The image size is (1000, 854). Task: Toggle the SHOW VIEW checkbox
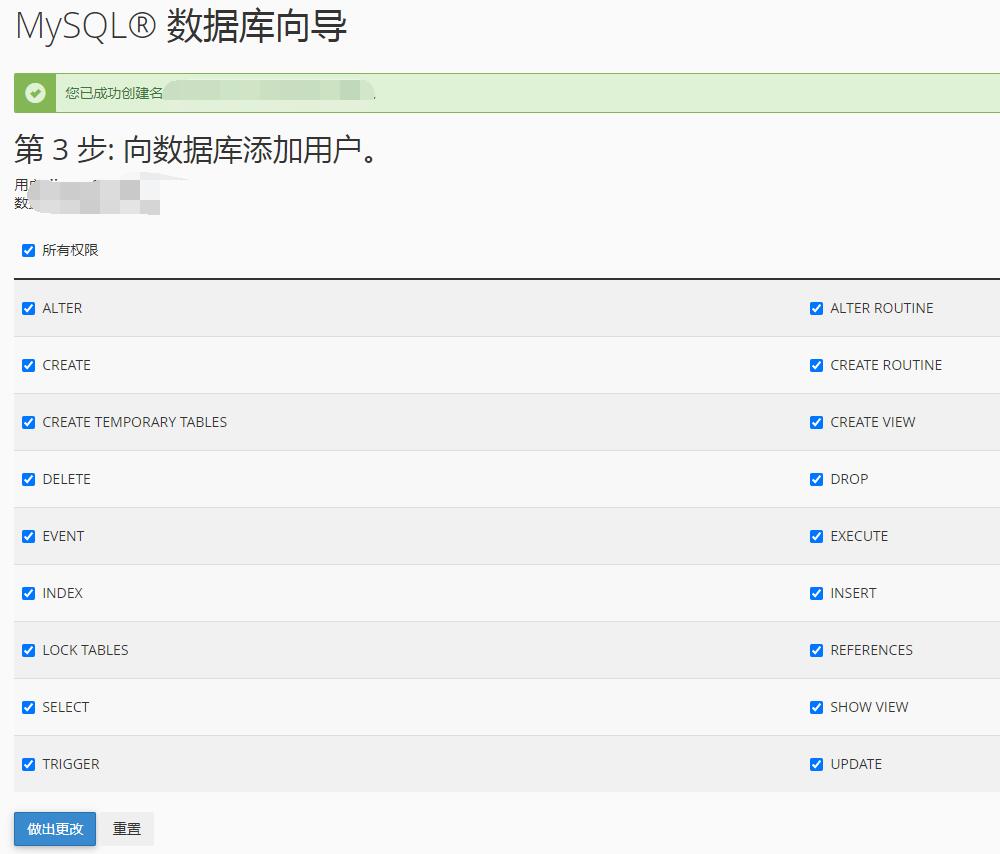pyautogui.click(x=816, y=707)
